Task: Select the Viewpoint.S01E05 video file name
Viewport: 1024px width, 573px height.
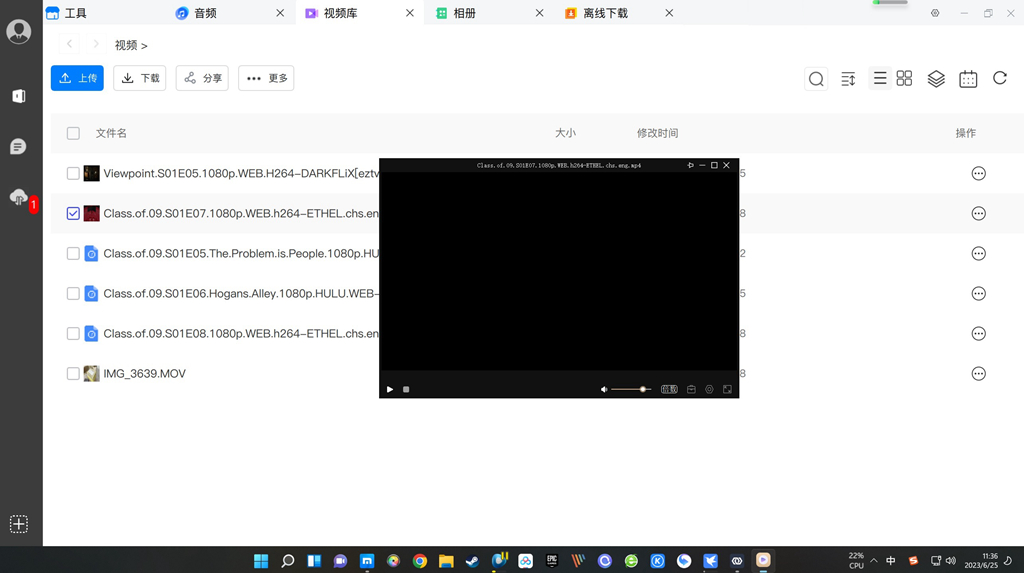Action: [x=241, y=173]
